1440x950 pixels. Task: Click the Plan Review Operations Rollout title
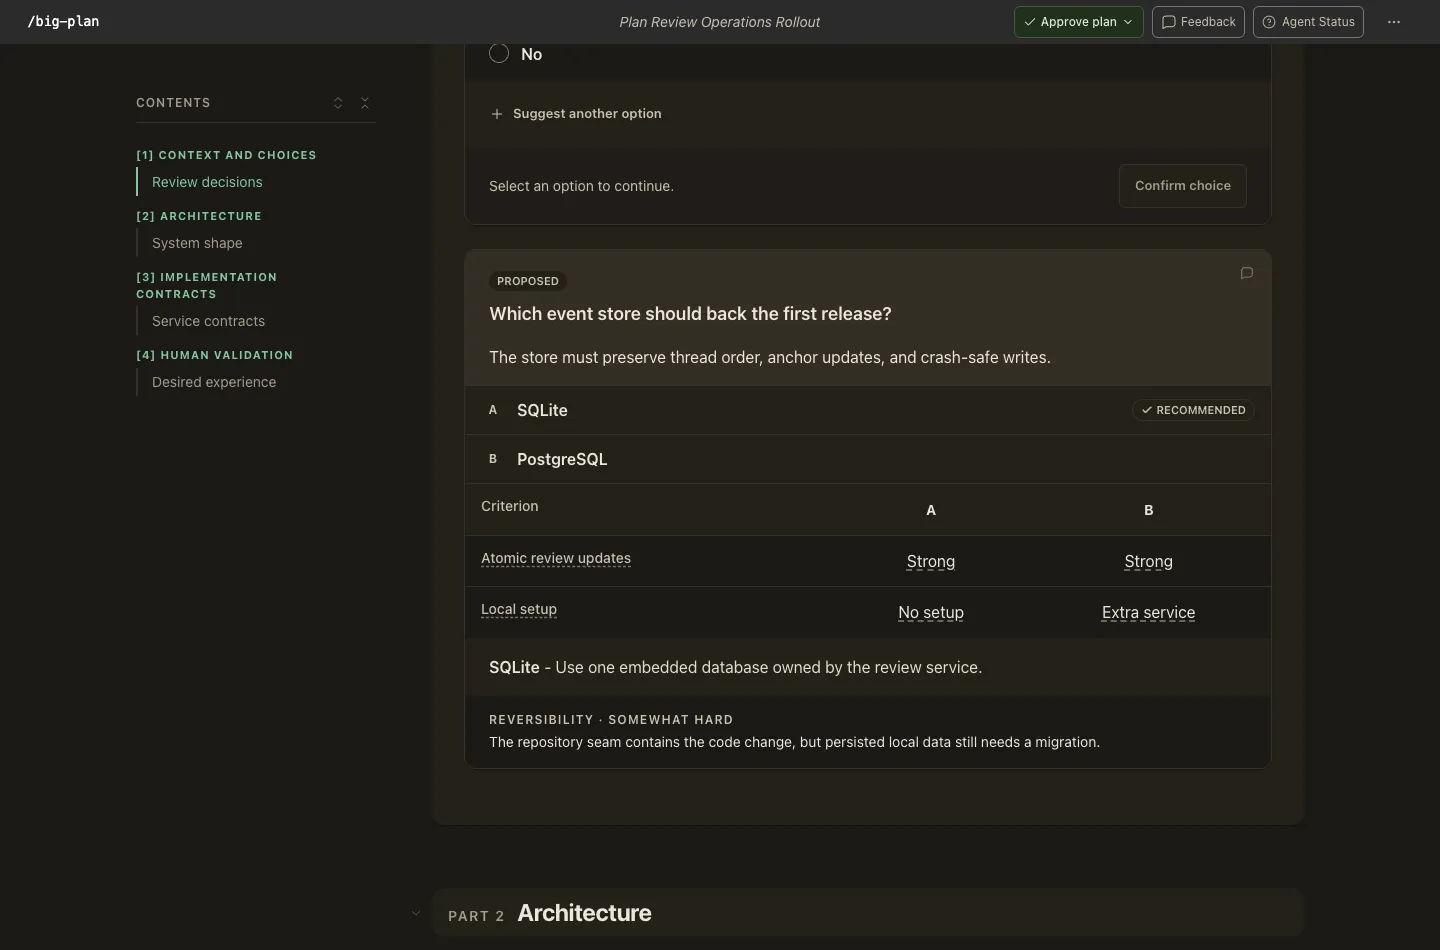[x=720, y=22]
